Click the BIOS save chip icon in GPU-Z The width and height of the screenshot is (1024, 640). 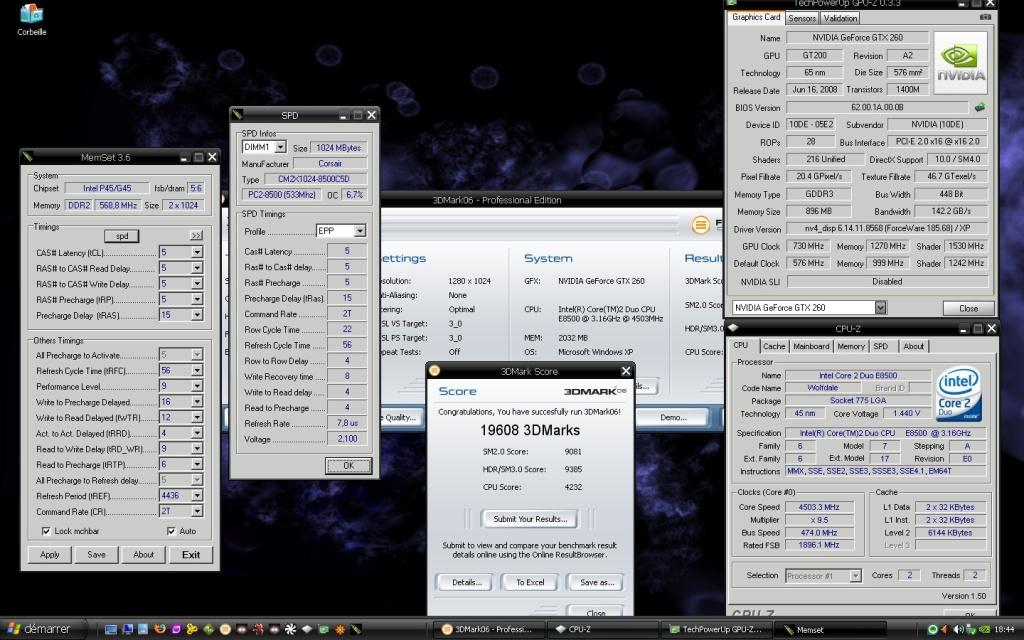[979, 107]
